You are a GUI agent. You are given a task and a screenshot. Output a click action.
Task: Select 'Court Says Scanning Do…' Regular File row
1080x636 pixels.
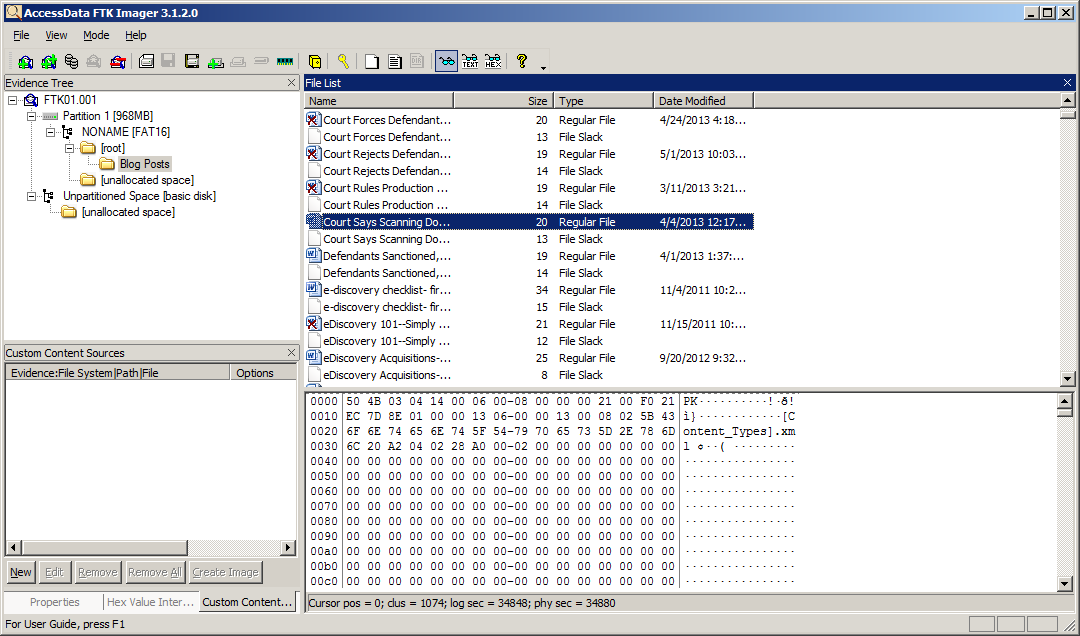pyautogui.click(x=529, y=222)
